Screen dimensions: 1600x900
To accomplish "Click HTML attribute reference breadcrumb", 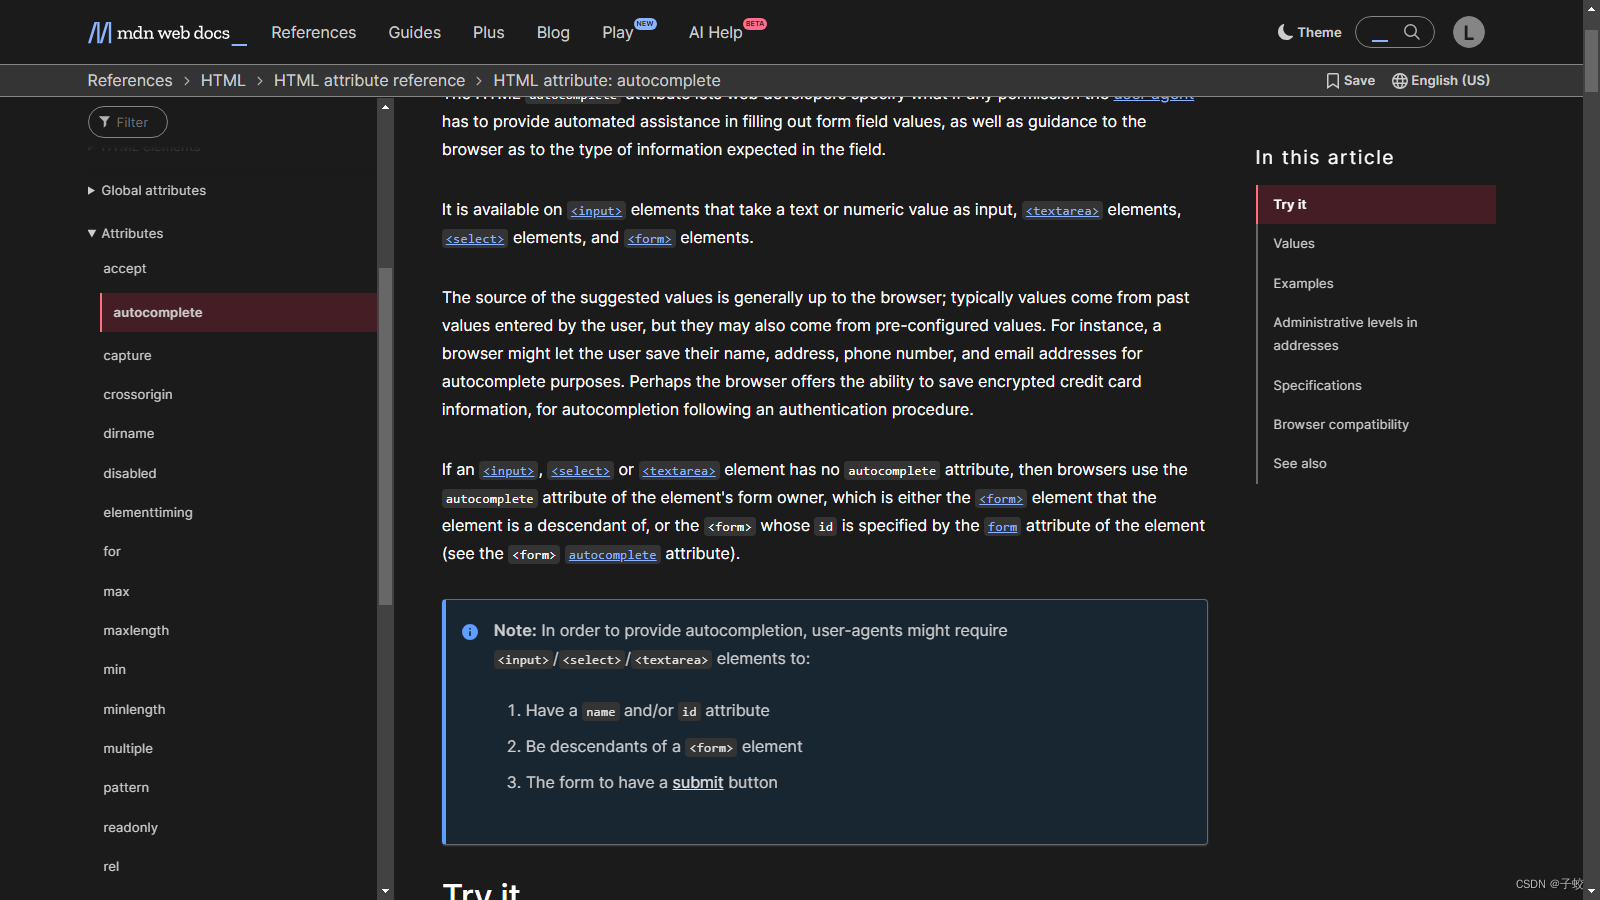I will [369, 80].
